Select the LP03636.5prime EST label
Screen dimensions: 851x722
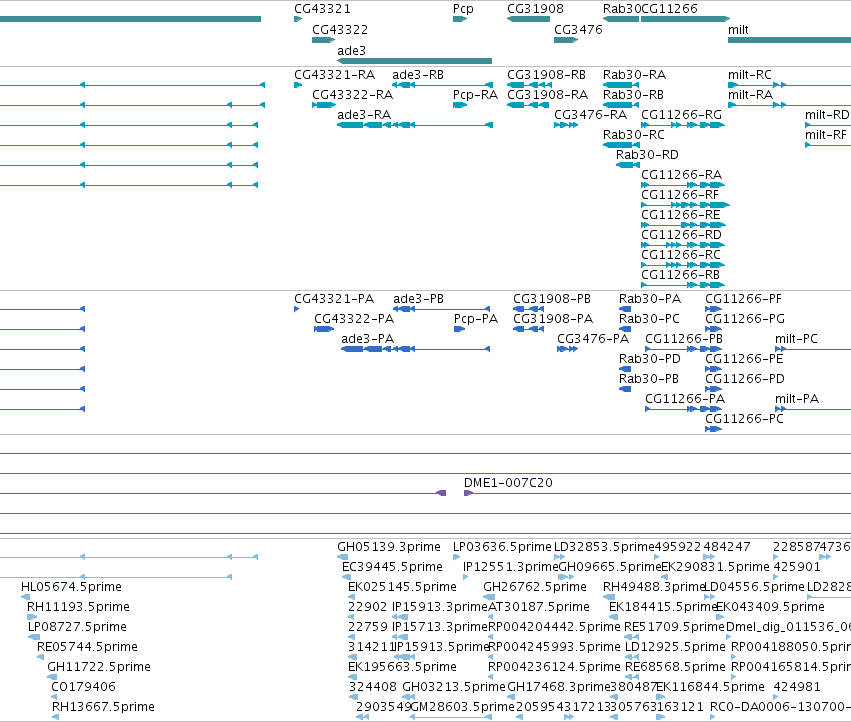click(x=503, y=547)
